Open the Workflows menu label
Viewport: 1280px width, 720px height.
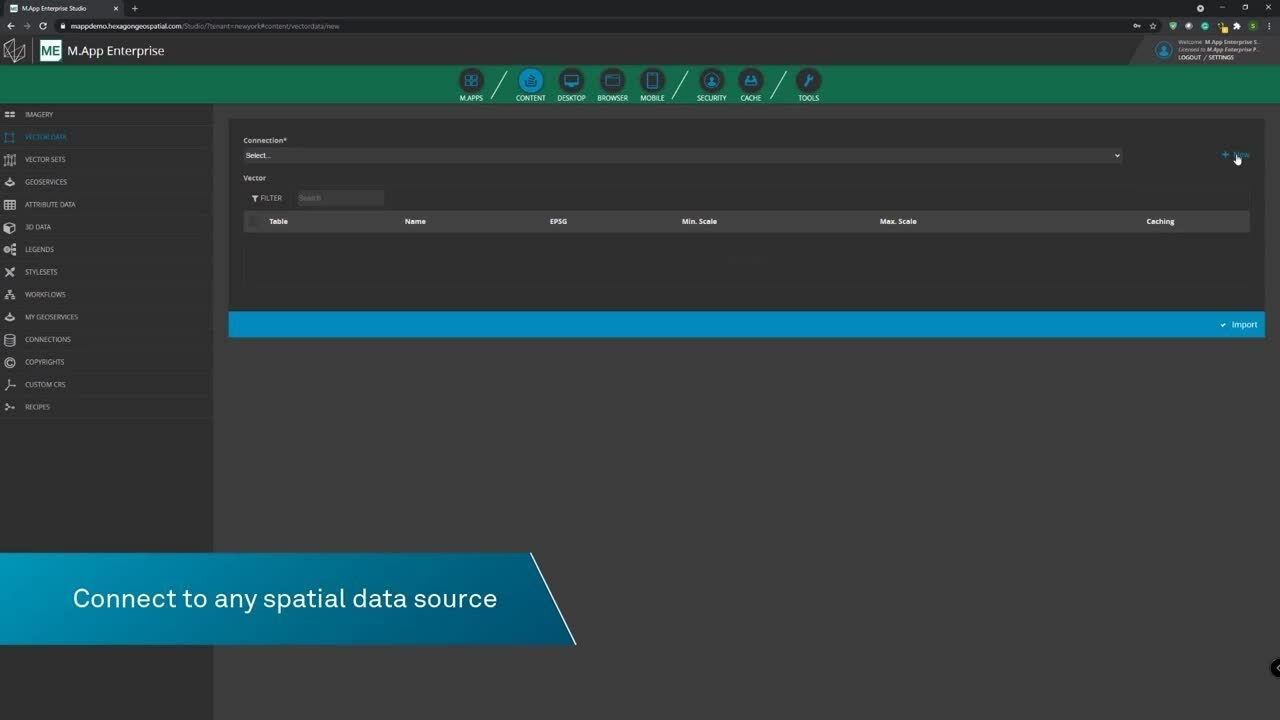pos(45,295)
